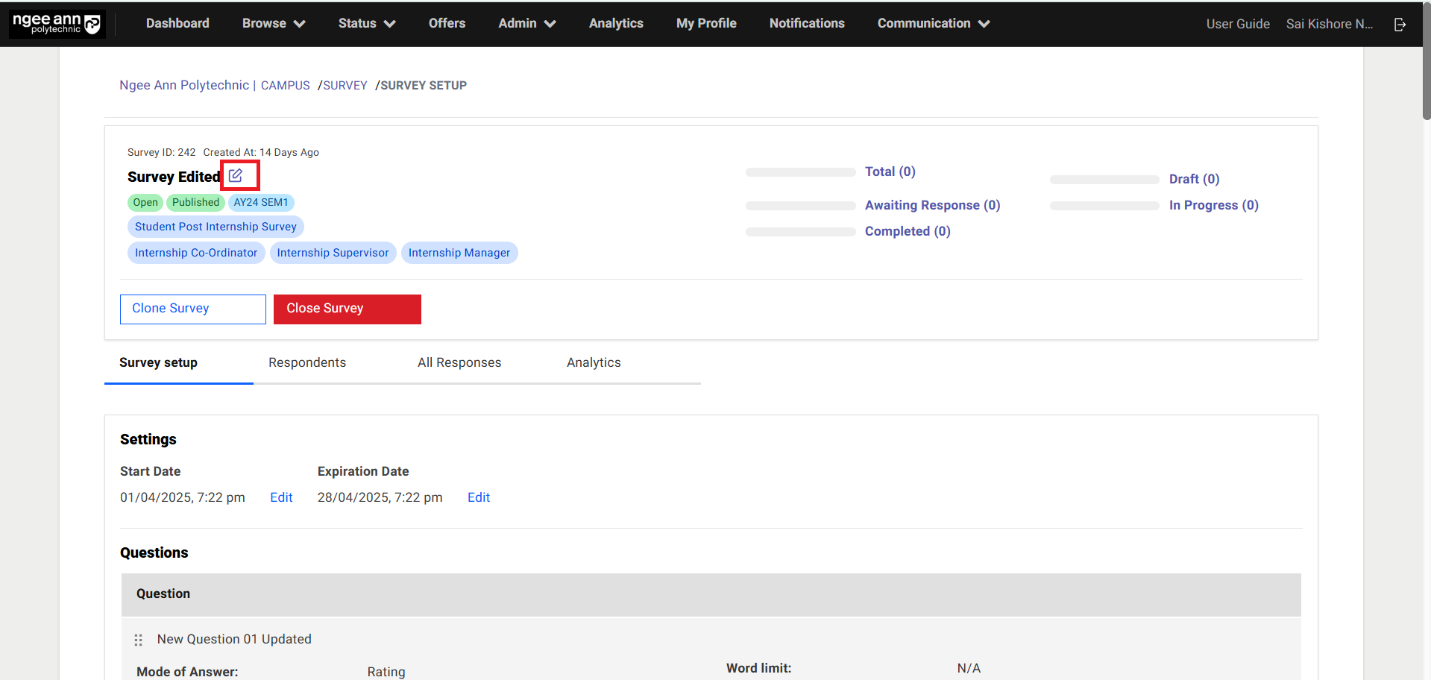Click the edit pencil icon beside Survey Edited
1431x680 pixels.
tap(236, 176)
